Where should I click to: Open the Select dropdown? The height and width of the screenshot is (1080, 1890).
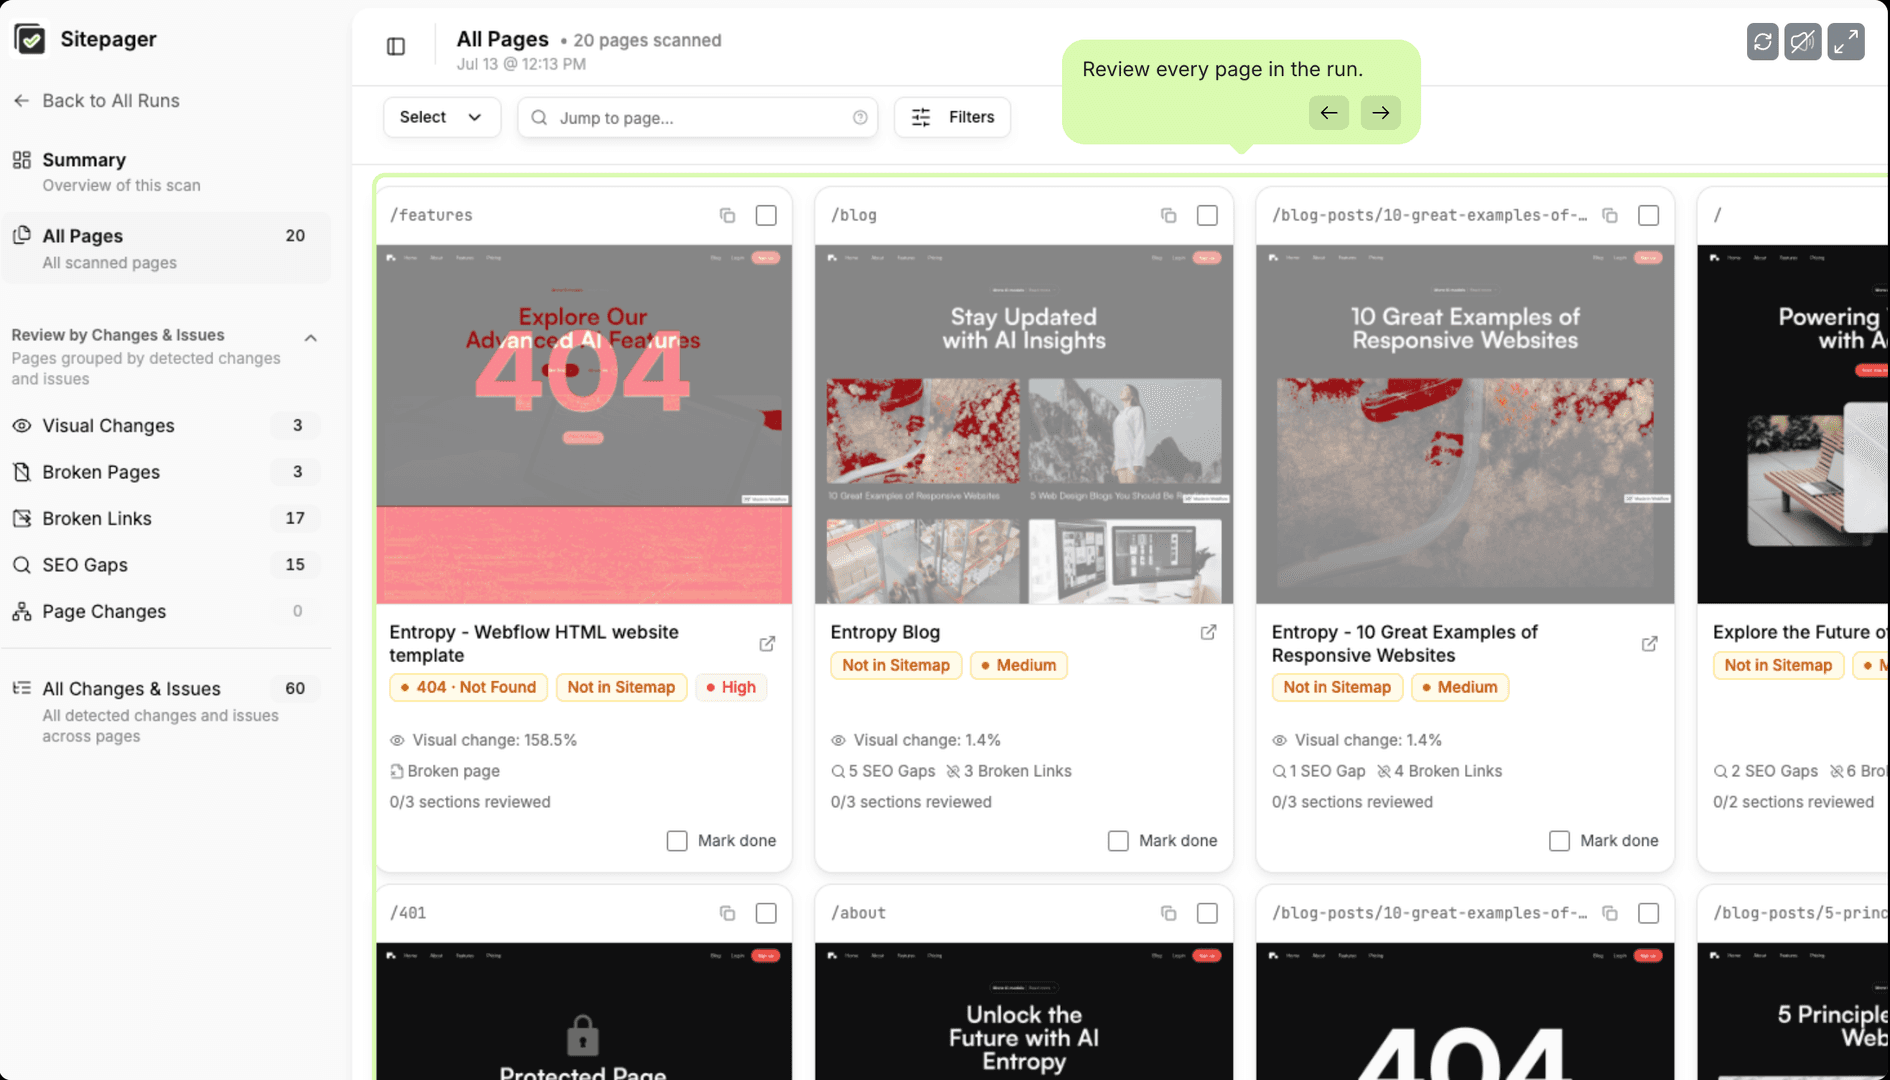point(441,117)
